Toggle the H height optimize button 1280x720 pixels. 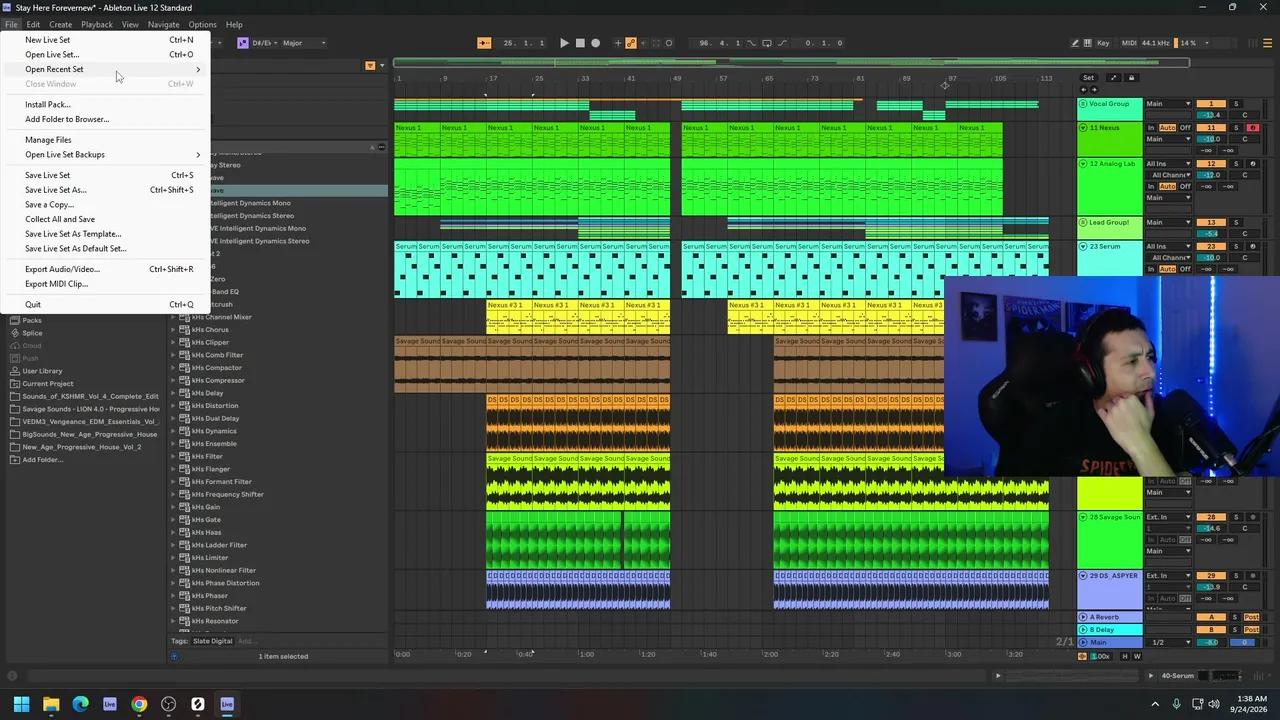1124,656
